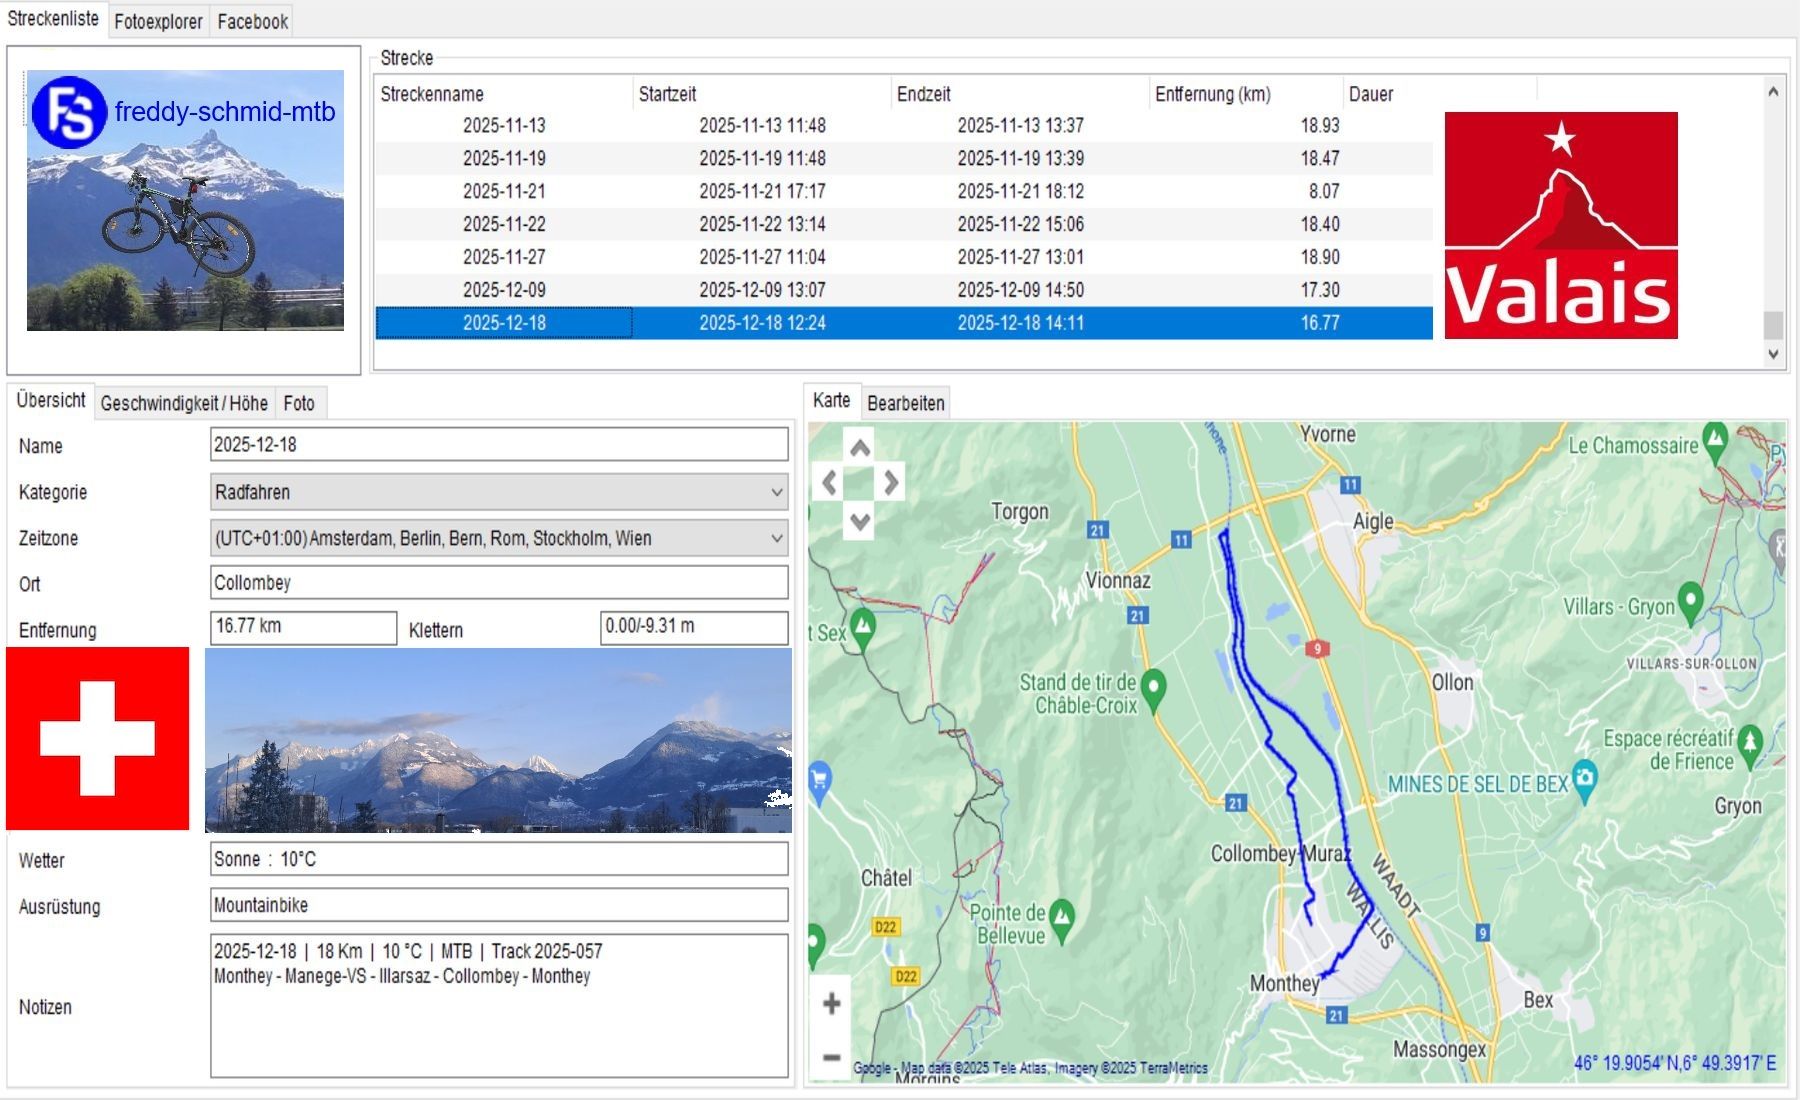The height and width of the screenshot is (1100, 1800).
Task: Pan the map down with arrow
Action: tap(859, 520)
